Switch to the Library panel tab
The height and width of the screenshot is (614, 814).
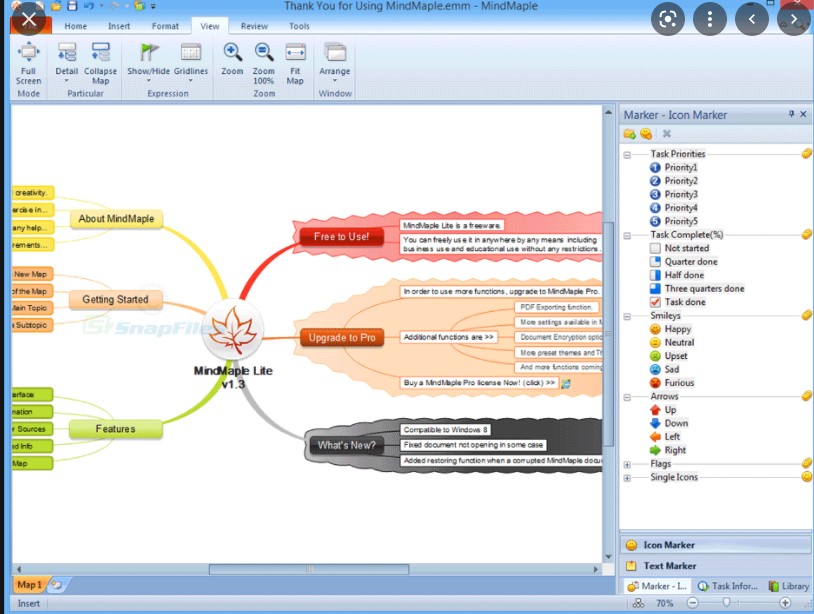789,586
